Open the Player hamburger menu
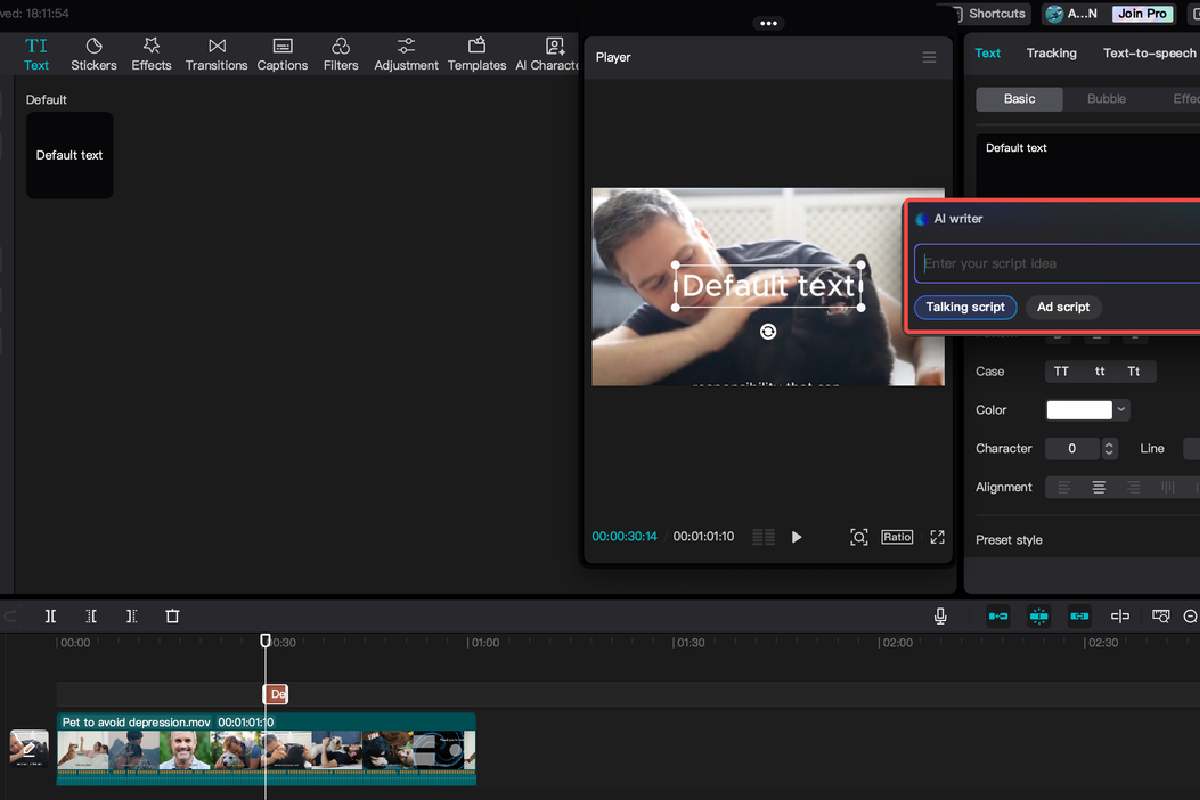1200x800 pixels. pos(929,58)
